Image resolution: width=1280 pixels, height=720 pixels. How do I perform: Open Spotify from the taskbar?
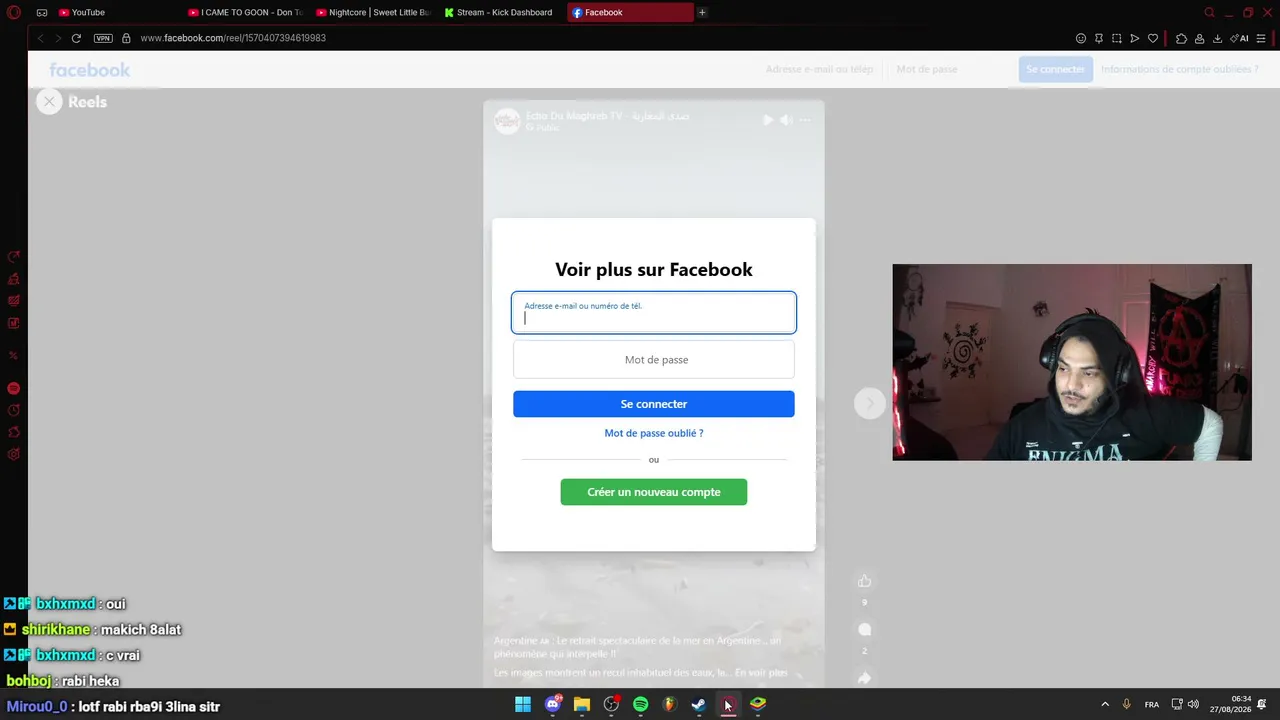tap(641, 704)
